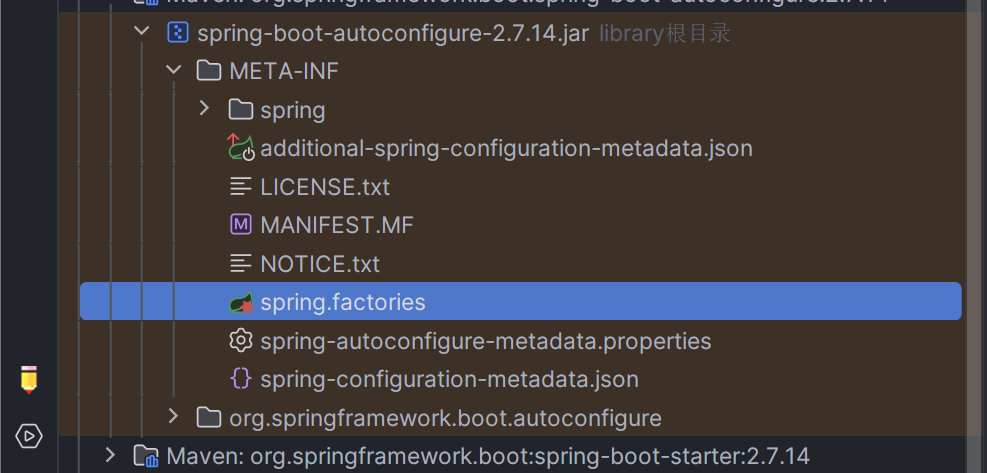The width and height of the screenshot is (987, 473).
Task: Click the spring folder icon
Action: [x=240, y=110]
